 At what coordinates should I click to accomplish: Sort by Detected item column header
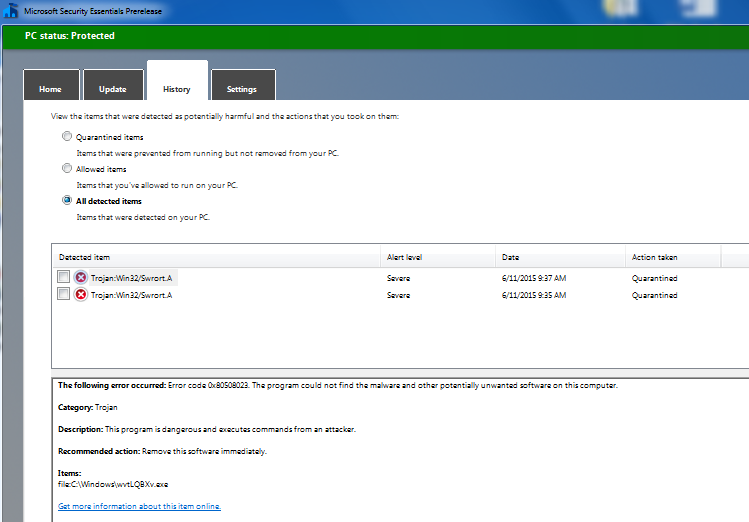point(216,257)
